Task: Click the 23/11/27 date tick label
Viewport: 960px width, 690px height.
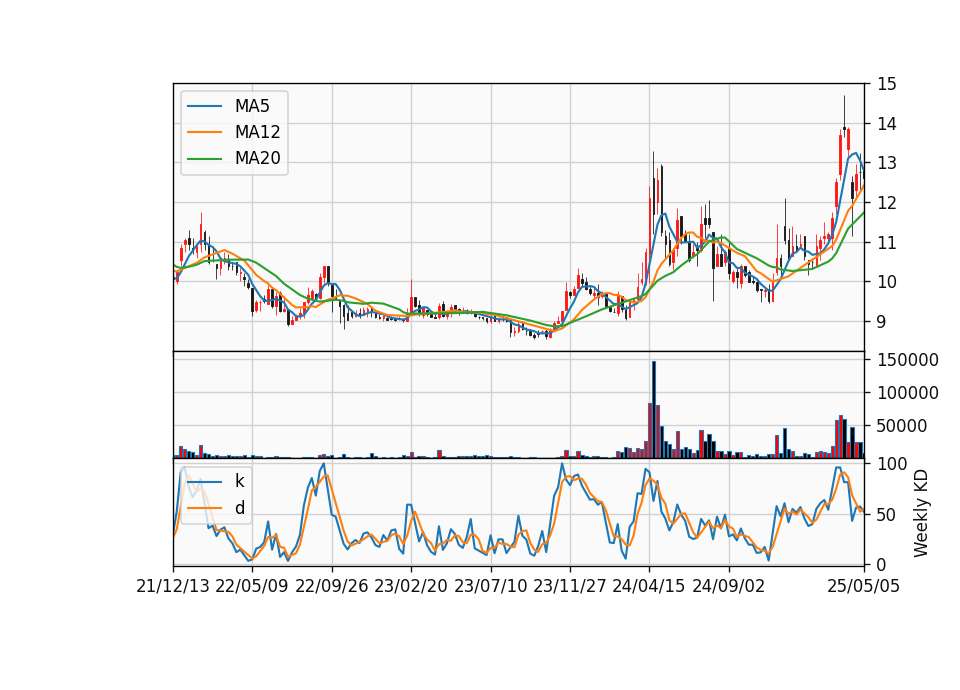Action: pyautogui.click(x=570, y=587)
